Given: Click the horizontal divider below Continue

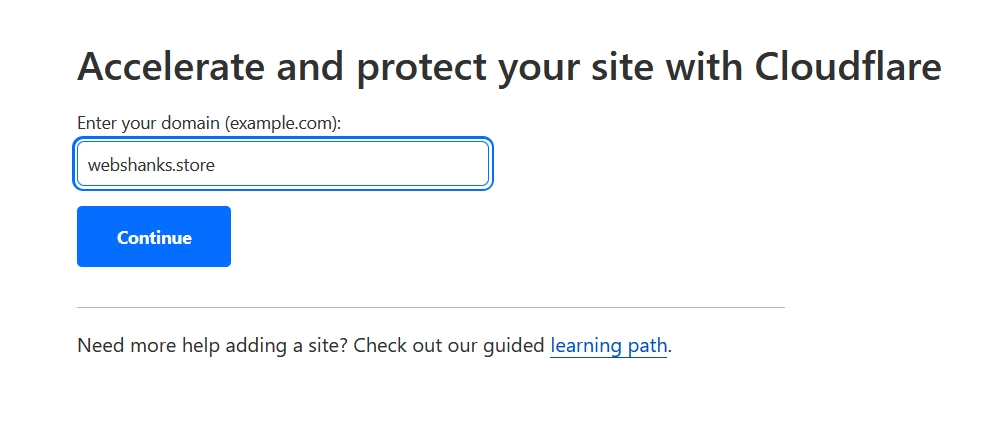Looking at the screenshot, I should 430,307.
